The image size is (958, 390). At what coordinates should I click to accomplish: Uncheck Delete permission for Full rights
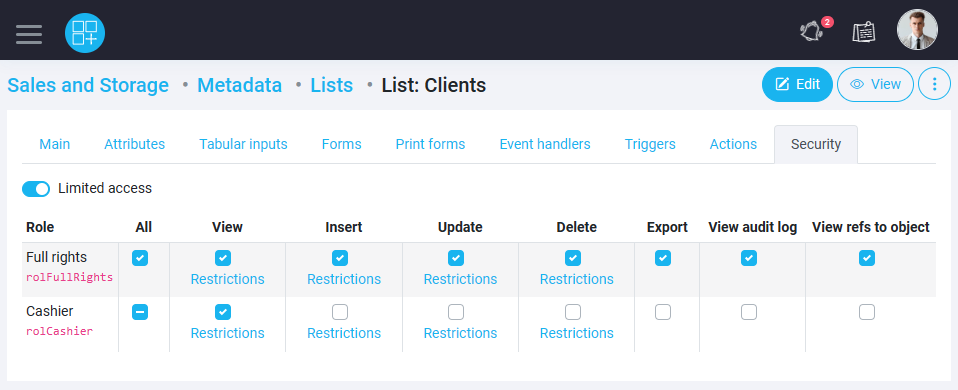(x=572, y=258)
